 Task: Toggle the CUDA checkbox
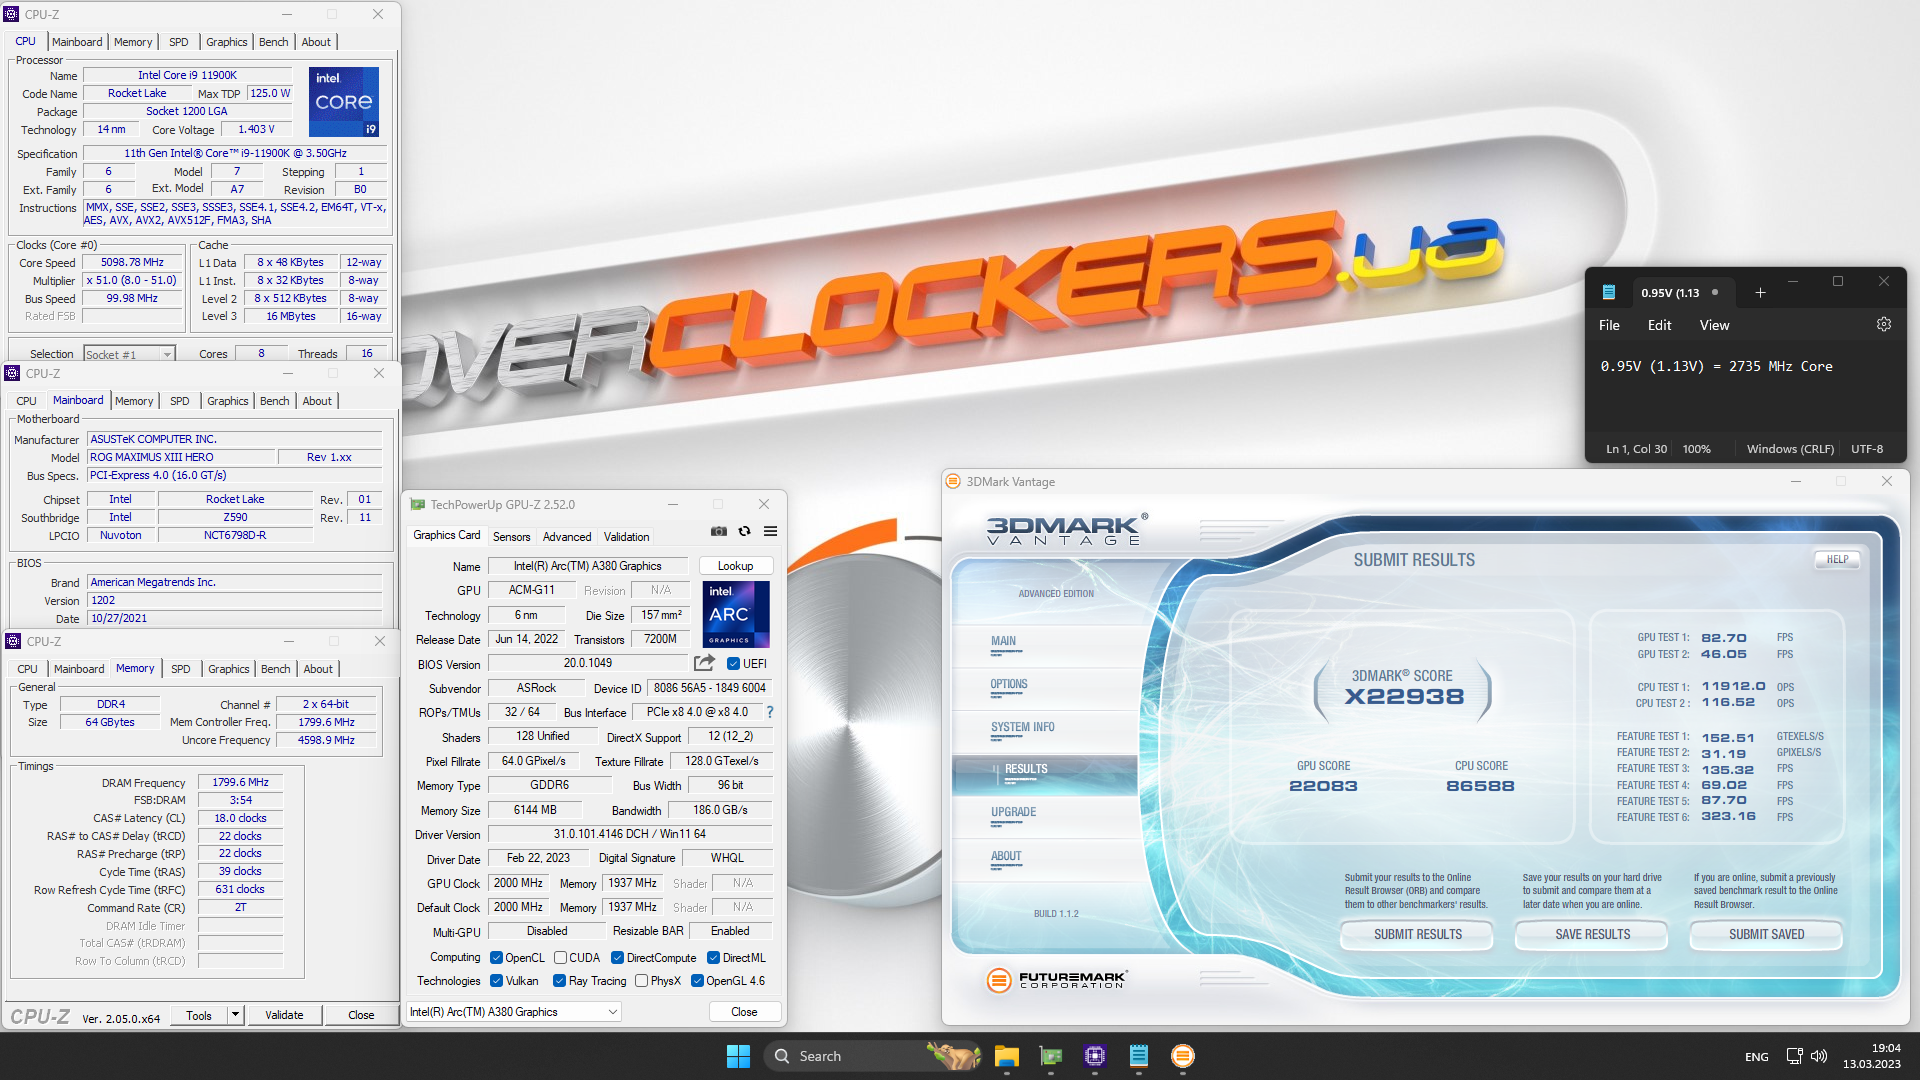[x=560, y=957]
